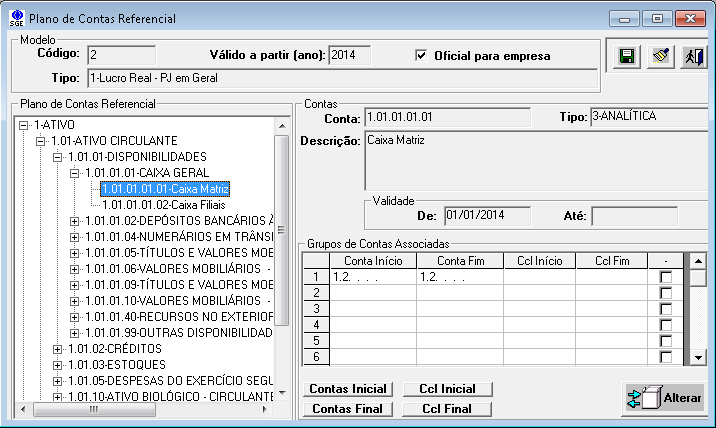Click the Contas Inicial button
The height and width of the screenshot is (428, 716).
coord(349,389)
